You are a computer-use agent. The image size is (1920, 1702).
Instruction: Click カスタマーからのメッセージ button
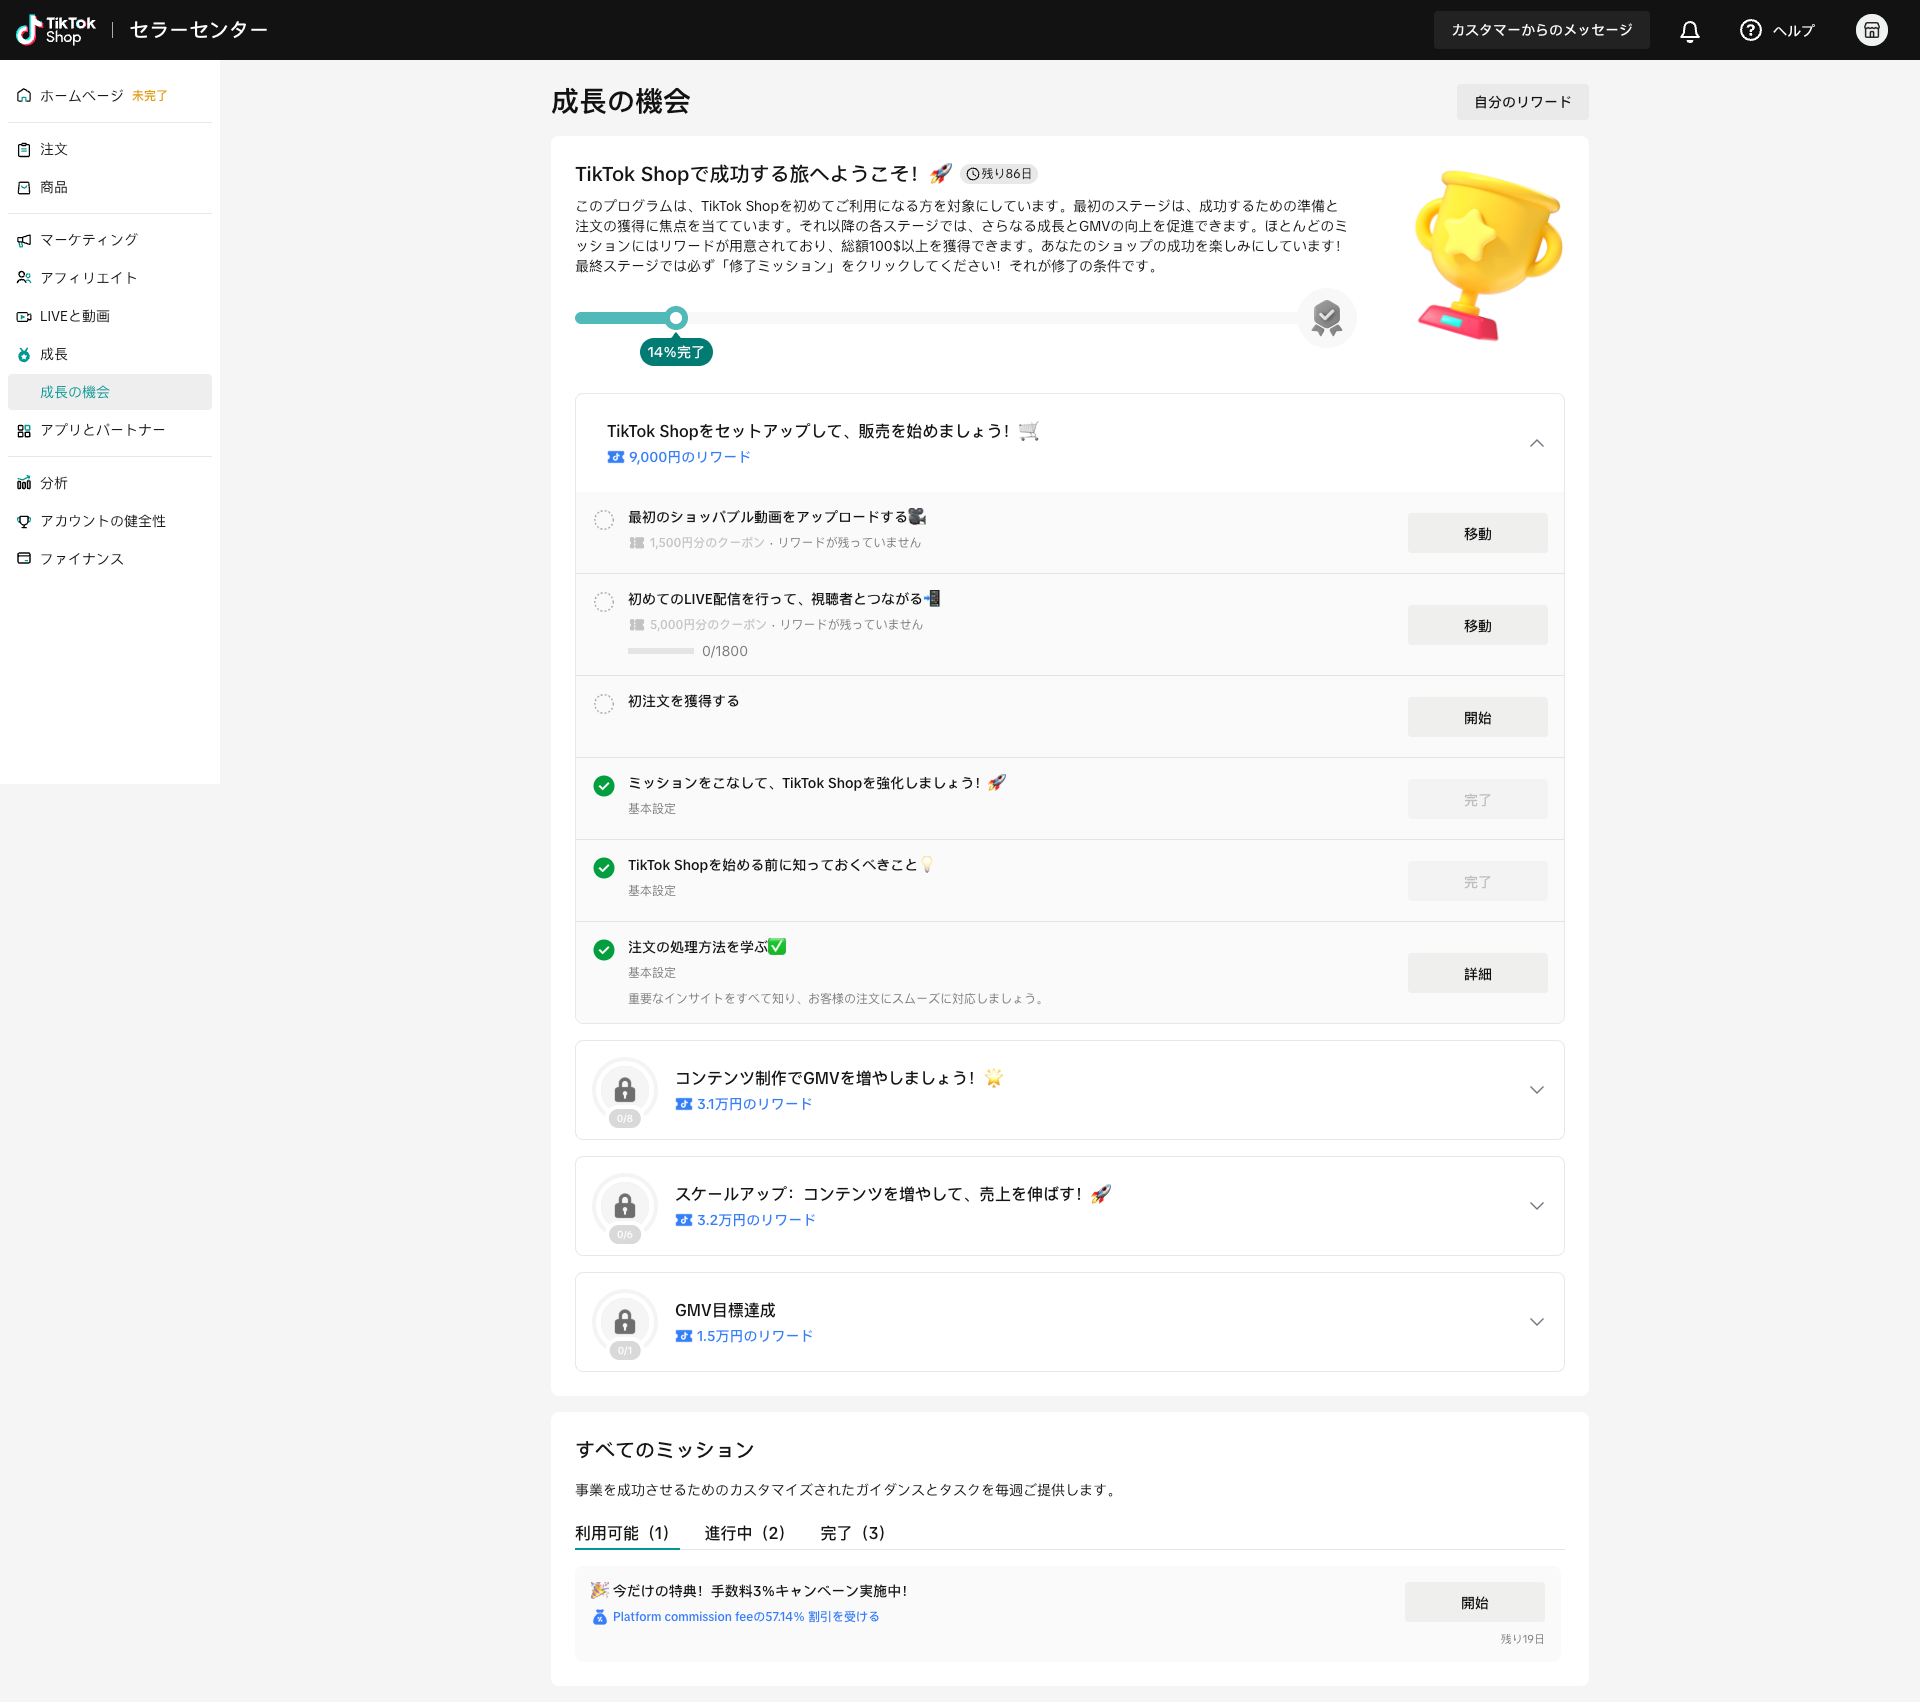pyautogui.click(x=1542, y=30)
